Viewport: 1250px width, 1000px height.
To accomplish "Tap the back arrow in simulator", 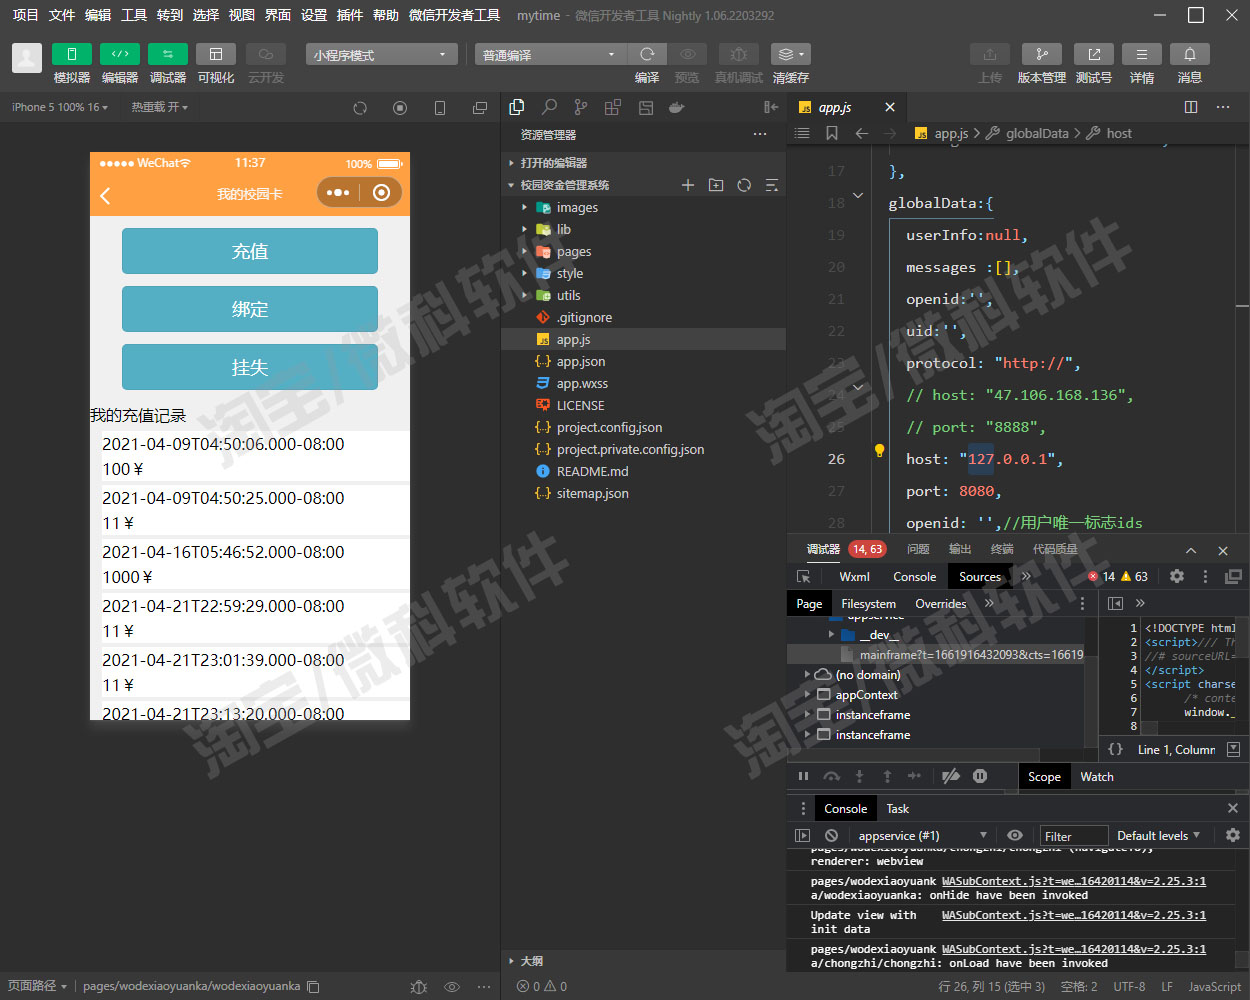I will click(106, 194).
